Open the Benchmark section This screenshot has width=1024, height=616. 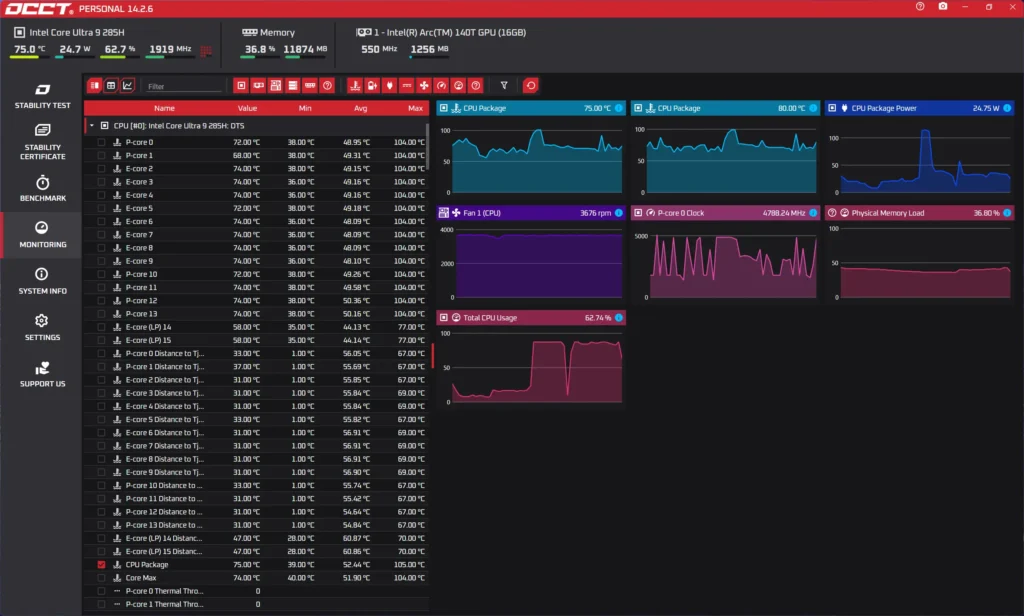coord(42,188)
